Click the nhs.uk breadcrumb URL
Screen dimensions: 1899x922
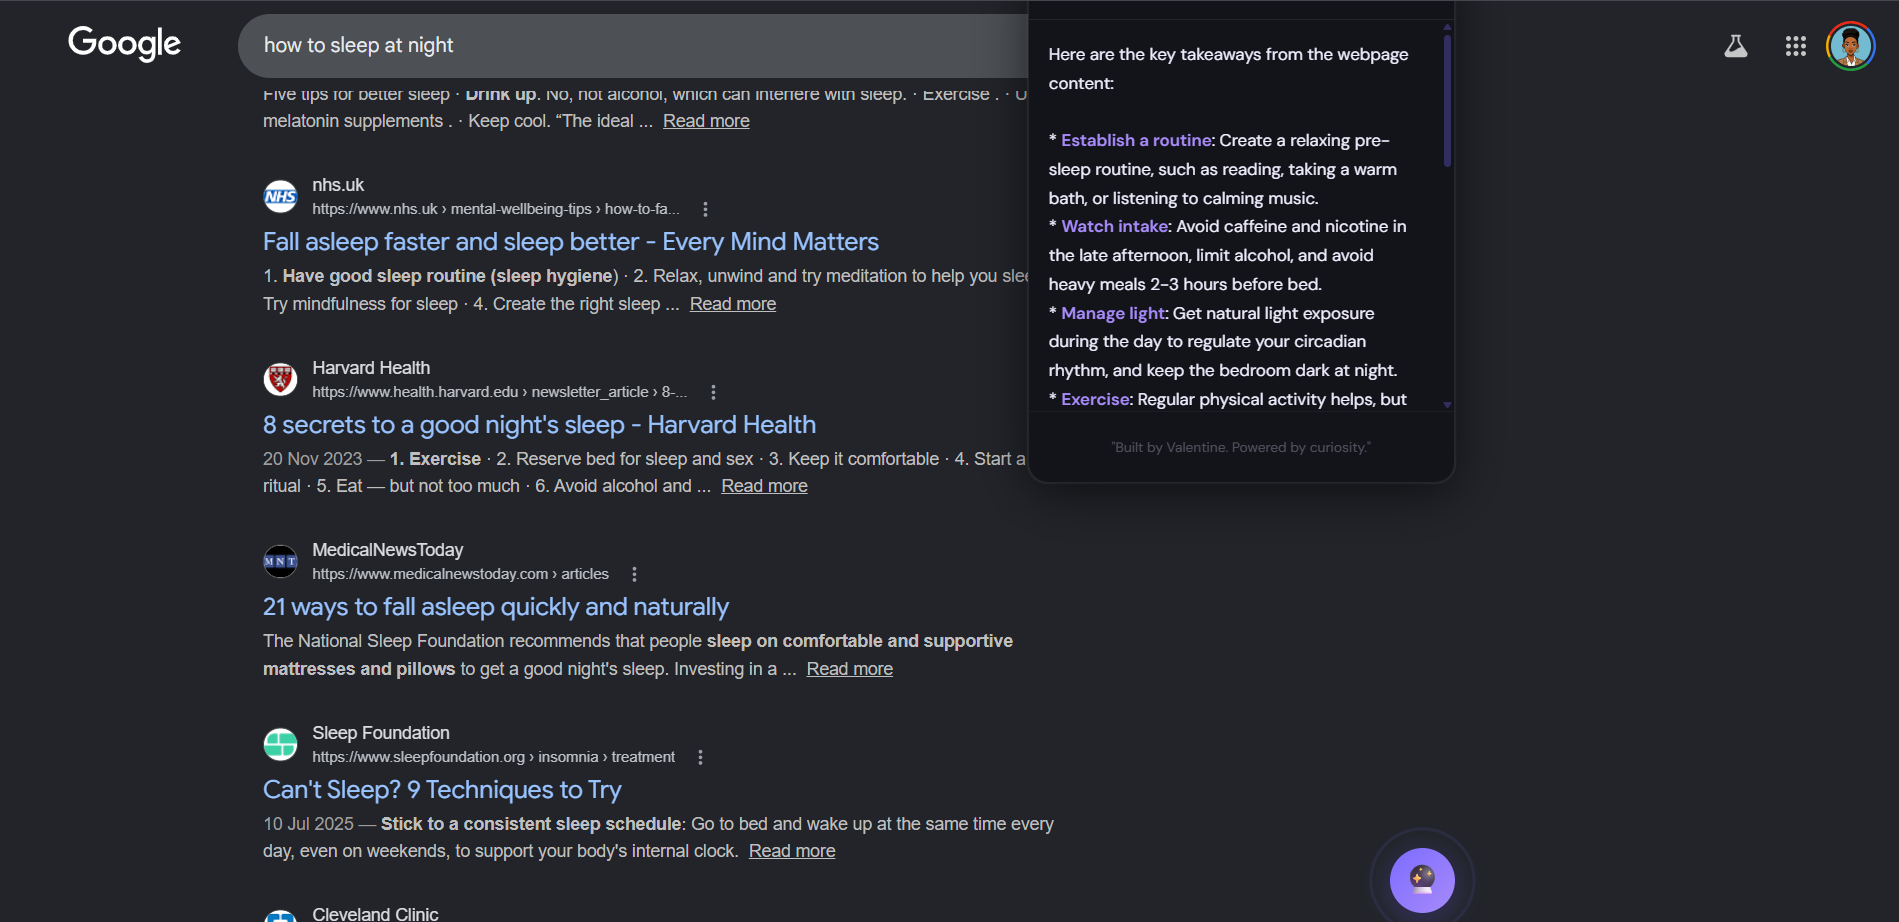[x=495, y=209]
